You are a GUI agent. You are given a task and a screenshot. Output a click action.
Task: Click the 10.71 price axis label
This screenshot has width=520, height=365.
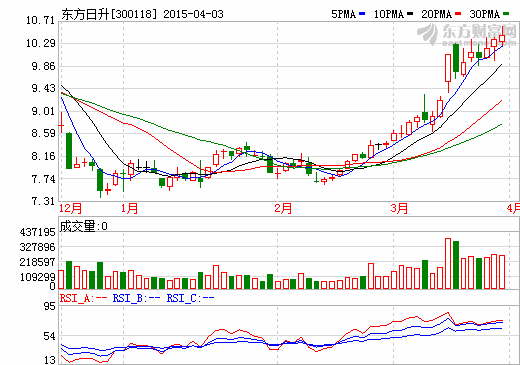40,21
